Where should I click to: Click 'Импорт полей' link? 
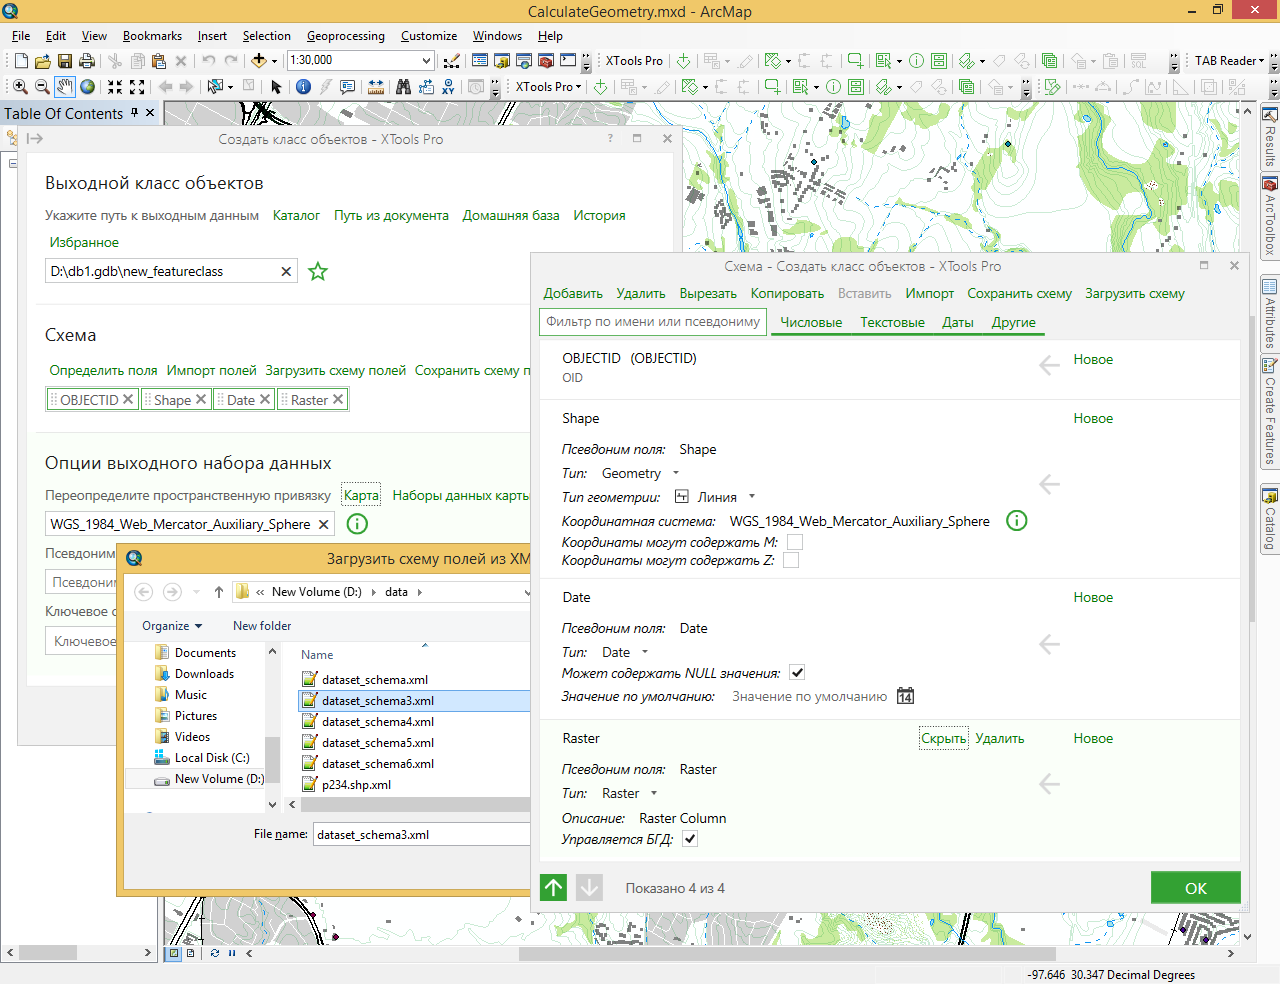point(212,370)
